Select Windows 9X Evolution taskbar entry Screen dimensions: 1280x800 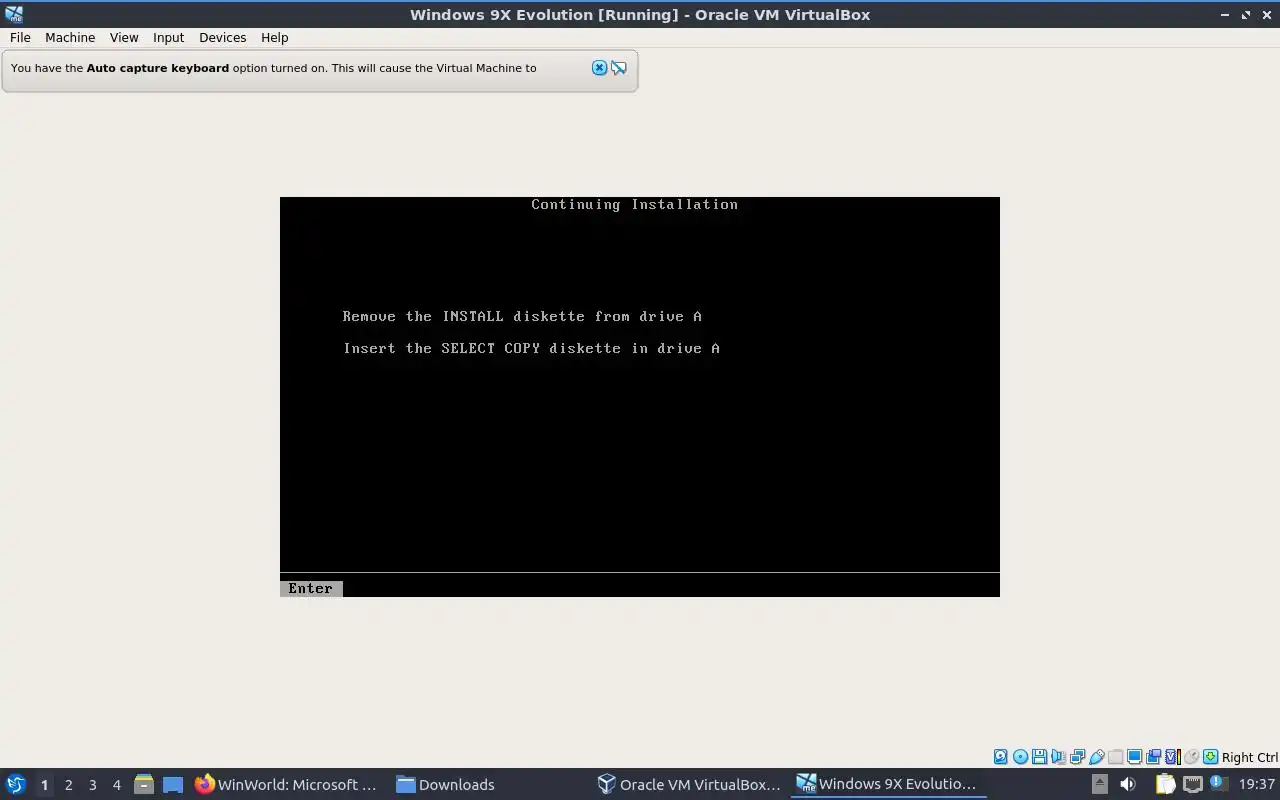pos(887,784)
